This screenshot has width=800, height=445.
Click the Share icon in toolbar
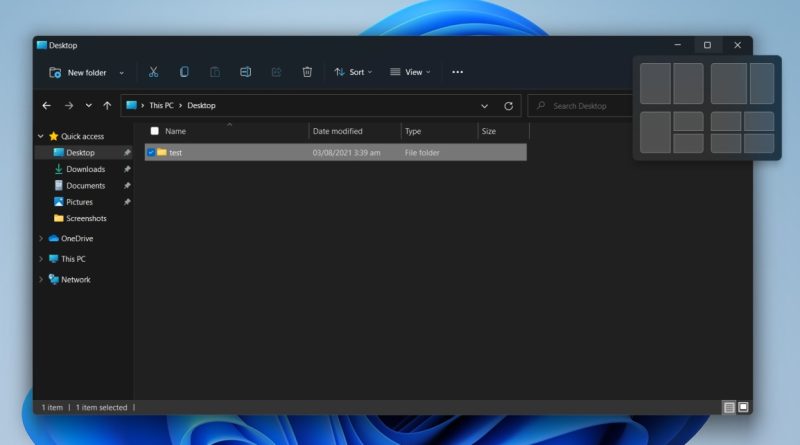click(x=276, y=72)
